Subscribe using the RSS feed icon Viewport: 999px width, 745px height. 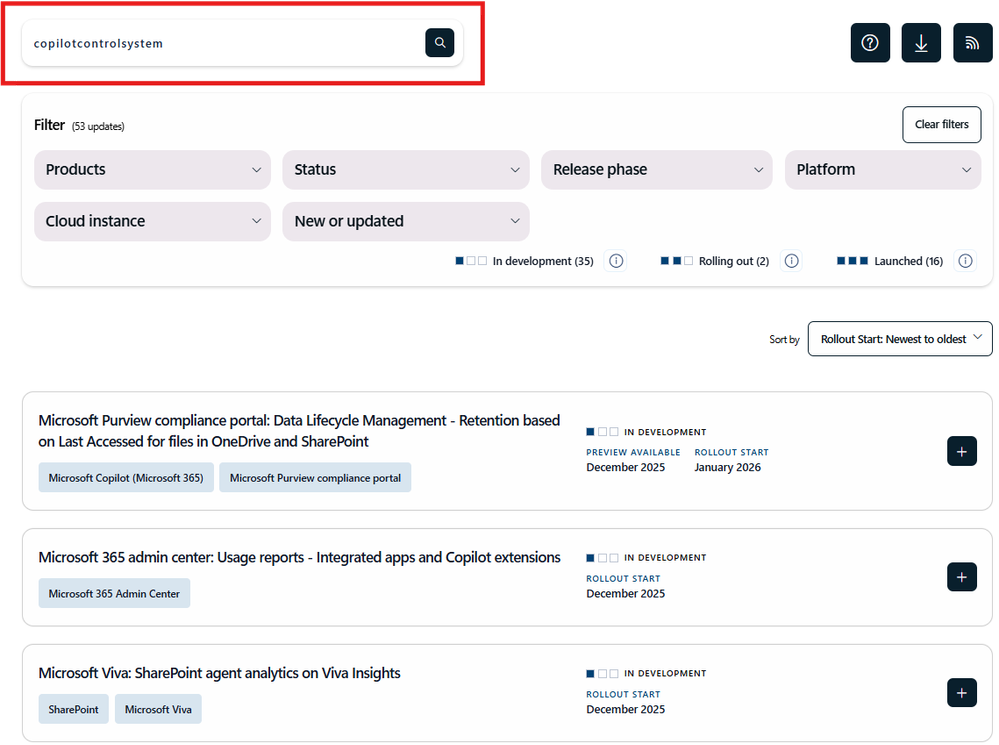972,43
